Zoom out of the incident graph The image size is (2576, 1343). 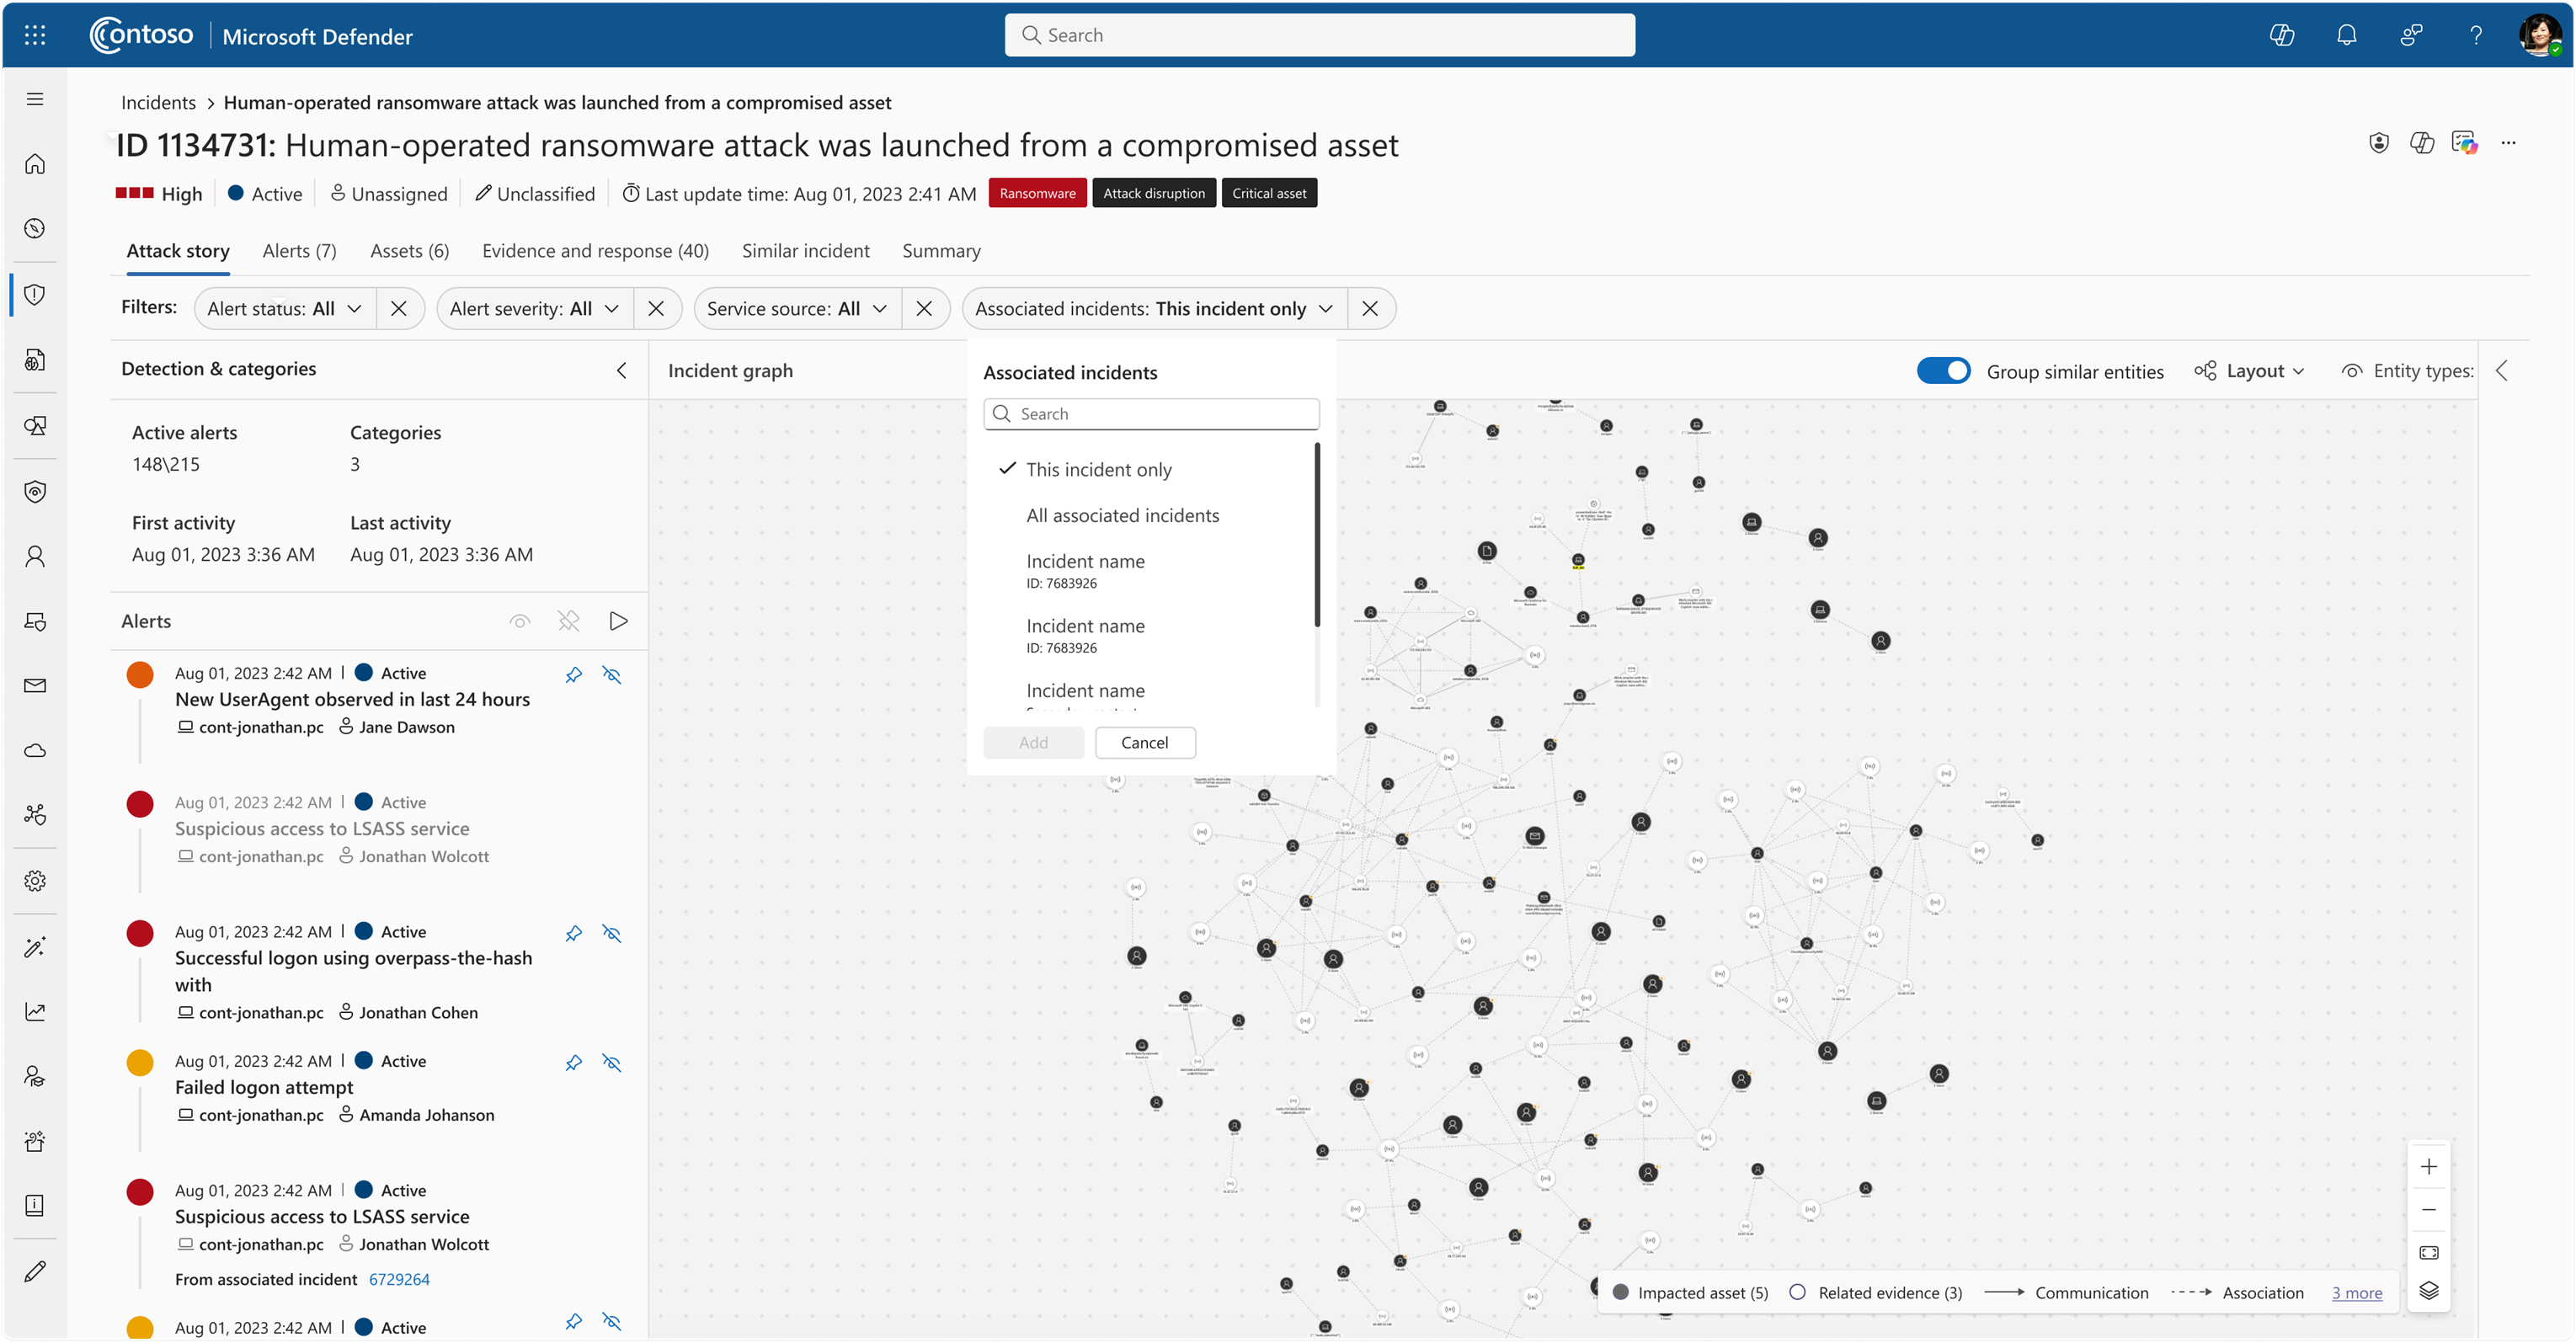click(x=2428, y=1209)
